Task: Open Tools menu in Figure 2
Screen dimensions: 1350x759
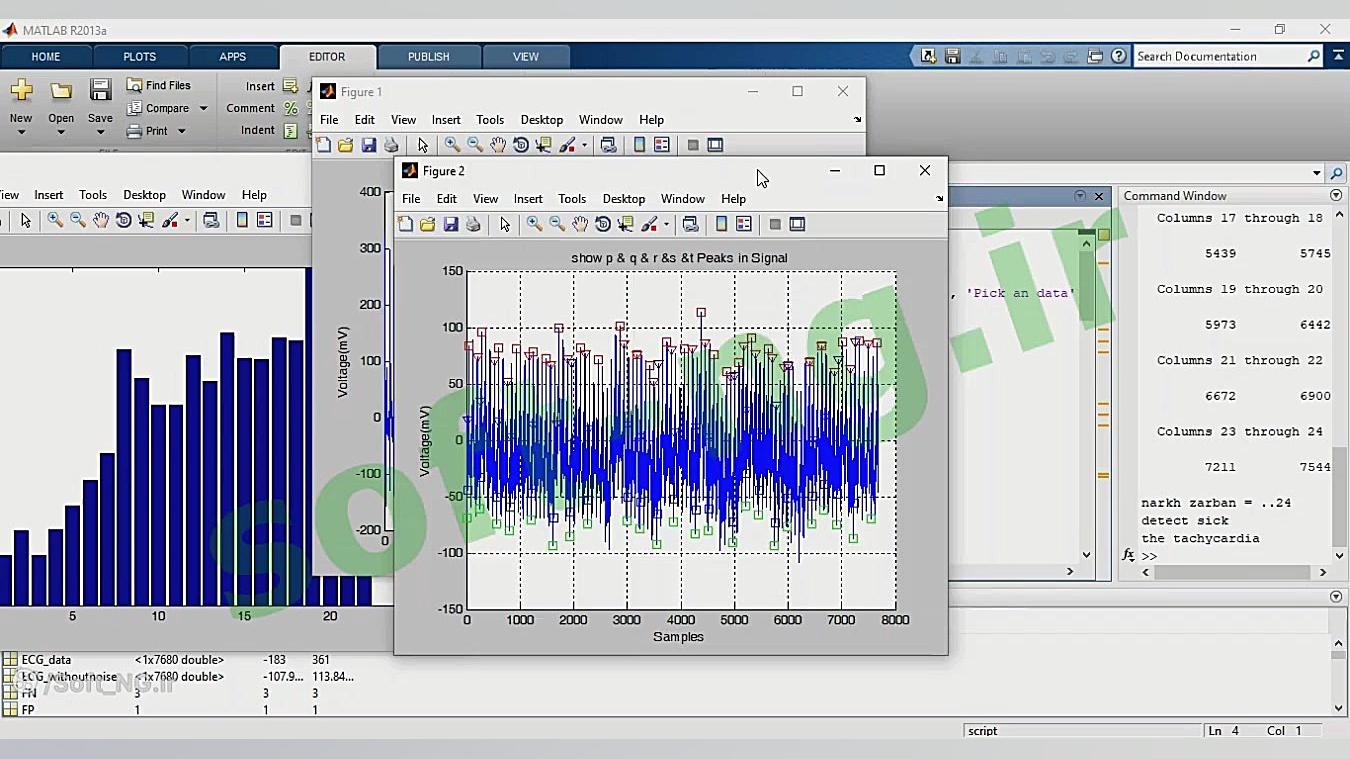Action: [x=572, y=199]
